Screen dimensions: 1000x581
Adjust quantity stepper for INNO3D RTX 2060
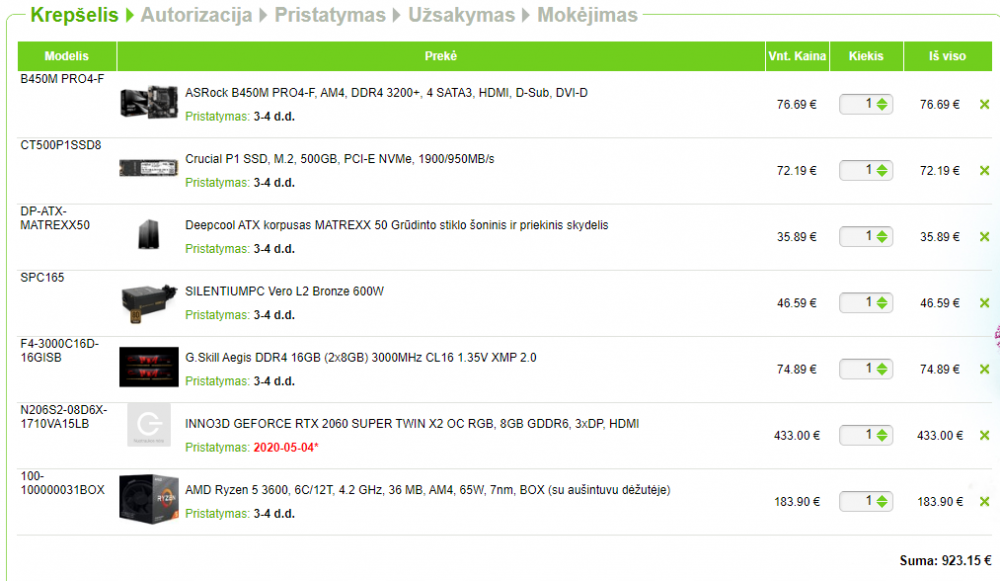[882, 436]
